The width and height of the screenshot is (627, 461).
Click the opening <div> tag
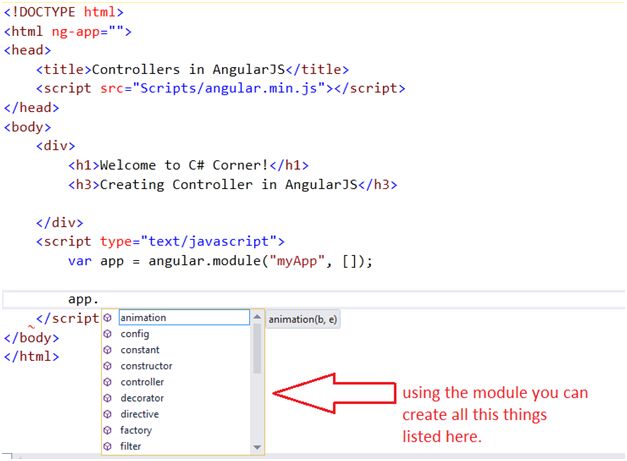56,146
